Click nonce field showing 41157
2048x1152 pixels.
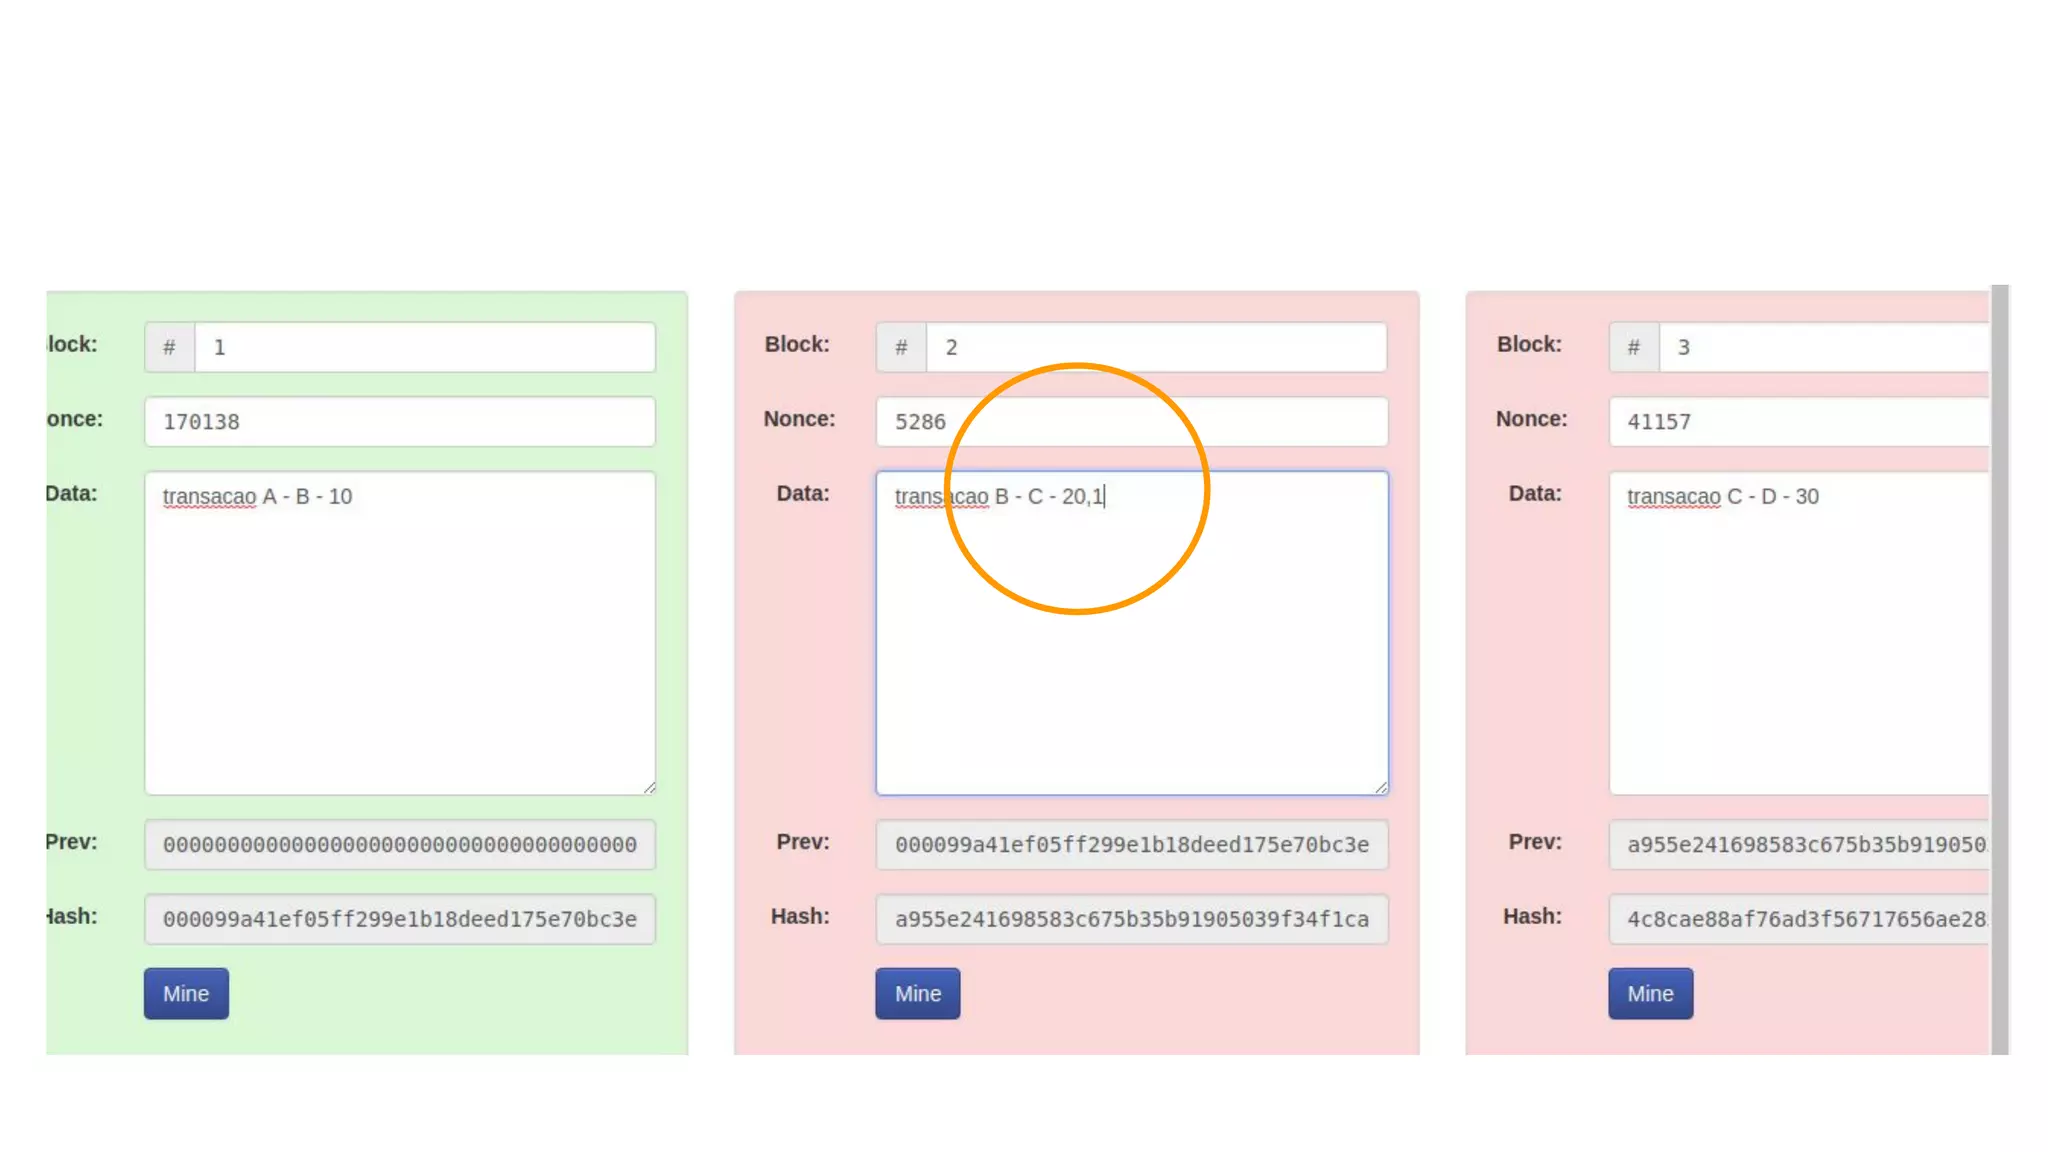click(1798, 421)
